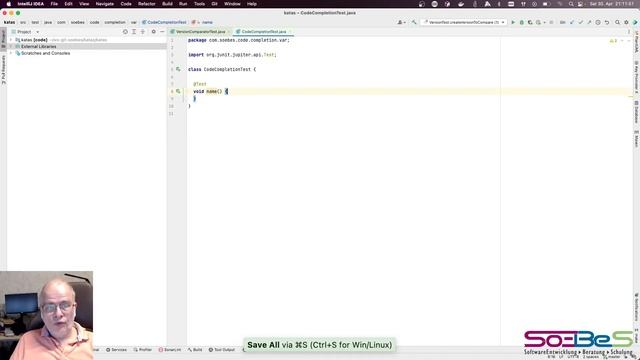Open the Services tool window

pyautogui.click(x=116, y=350)
